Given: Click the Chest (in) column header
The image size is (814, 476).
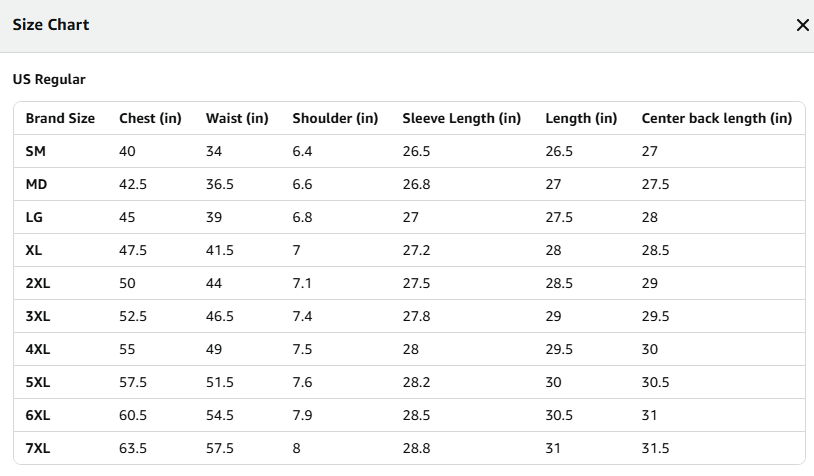Looking at the screenshot, I should [150, 118].
